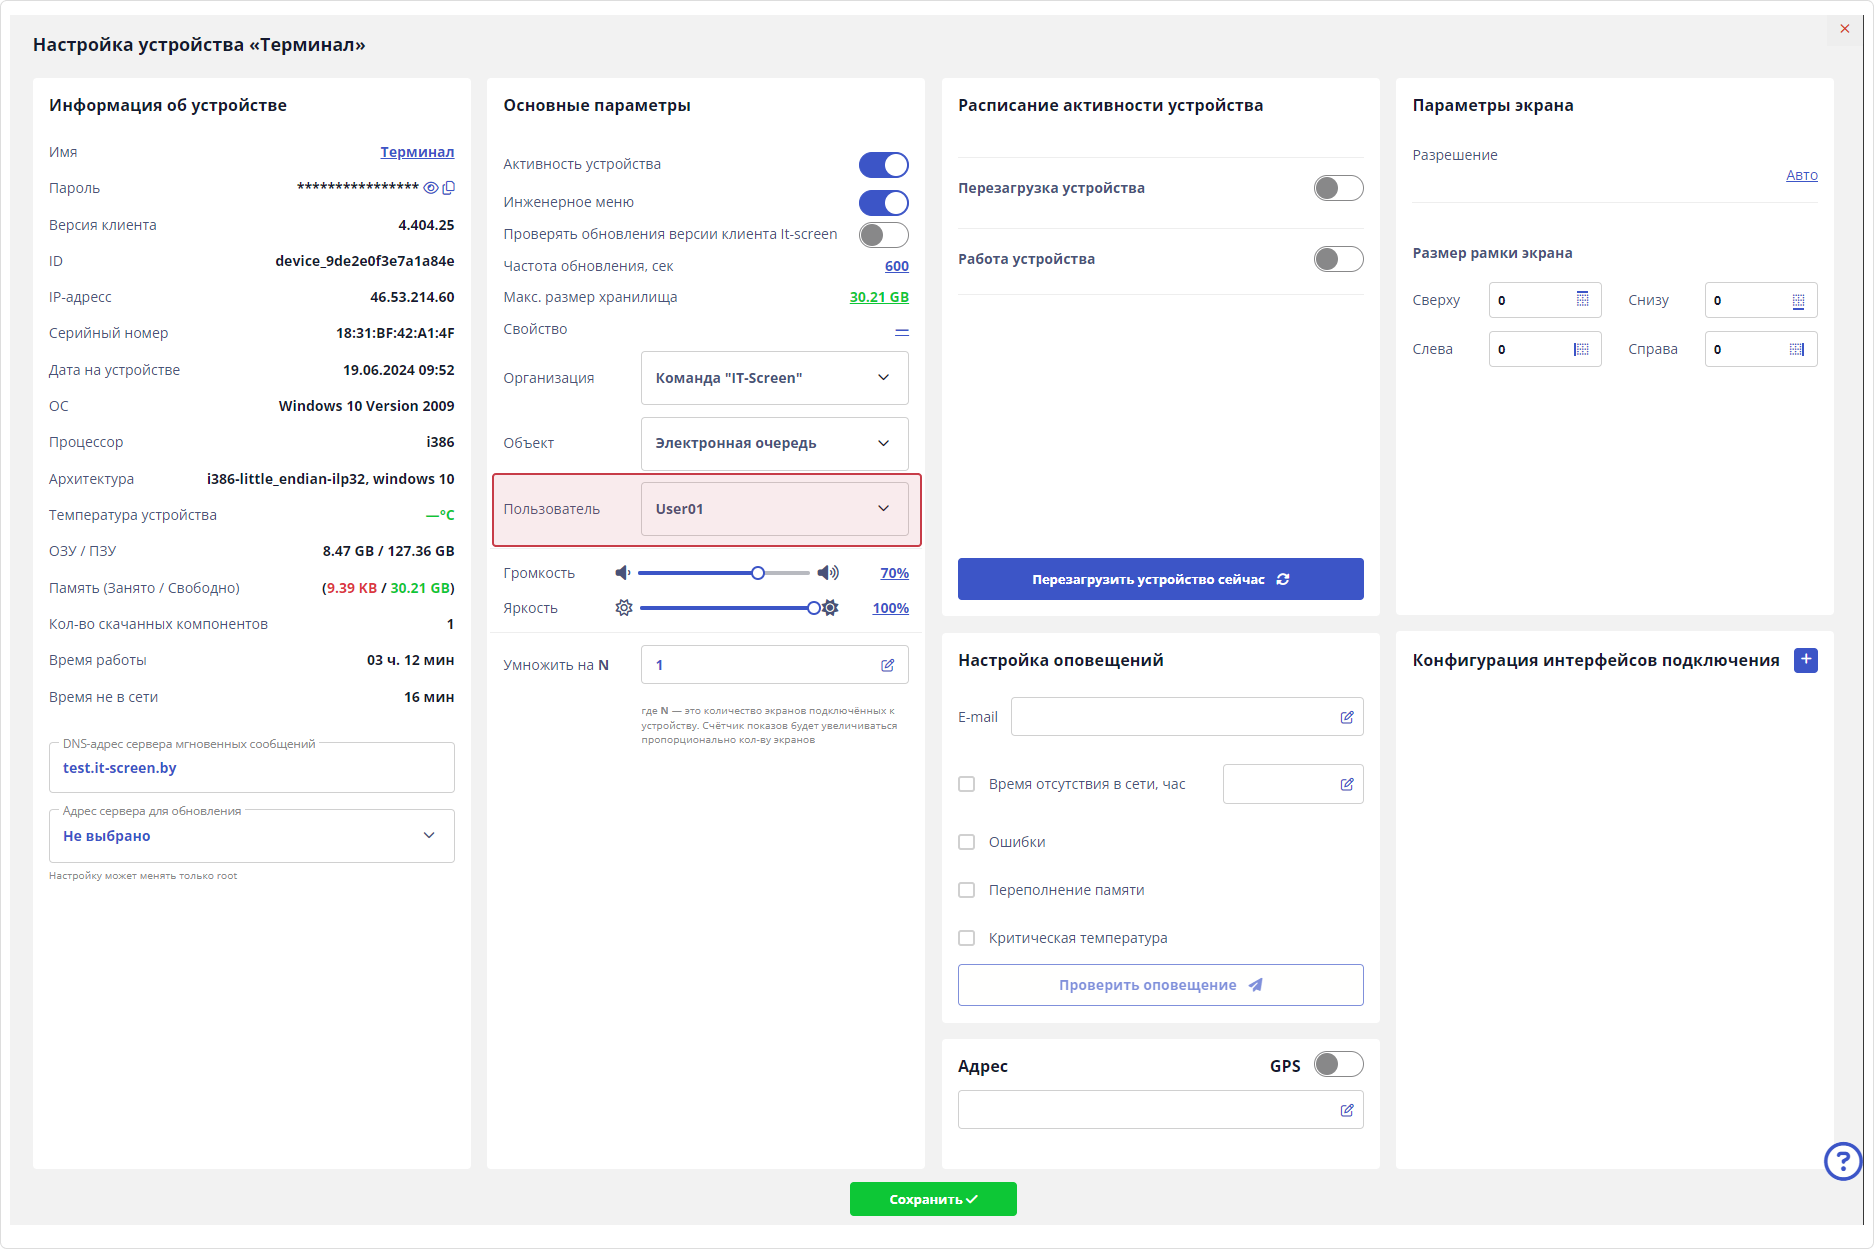The width and height of the screenshot is (1874, 1249).
Task: Click the edit icon in the Умножить на N field
Action: (887, 665)
